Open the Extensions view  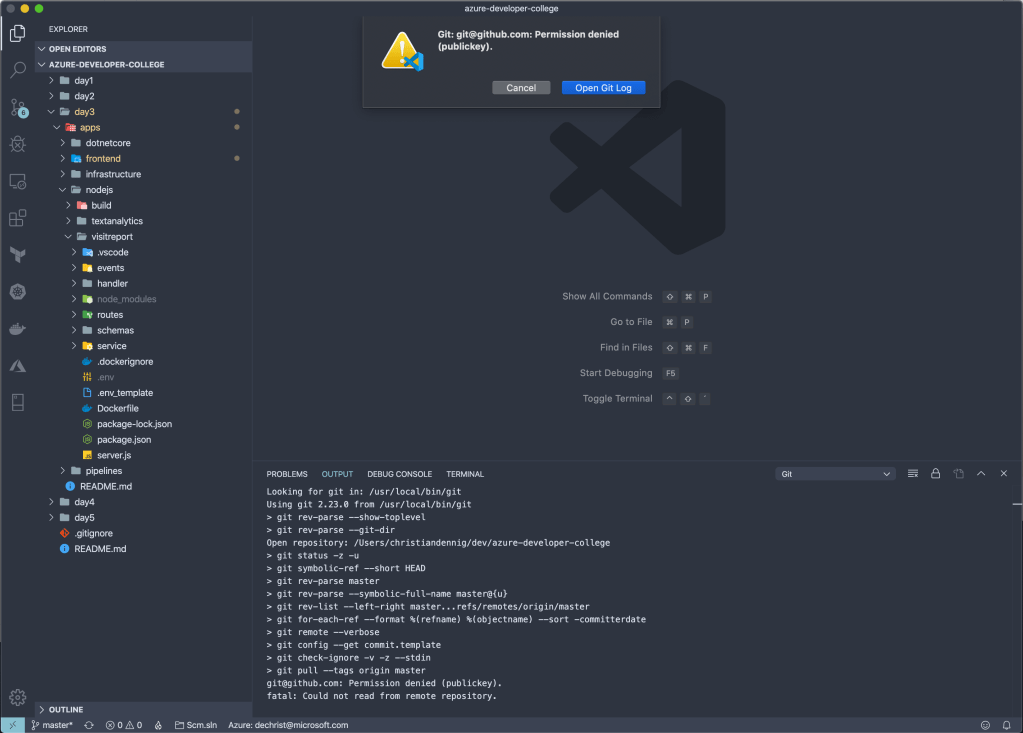[x=18, y=218]
